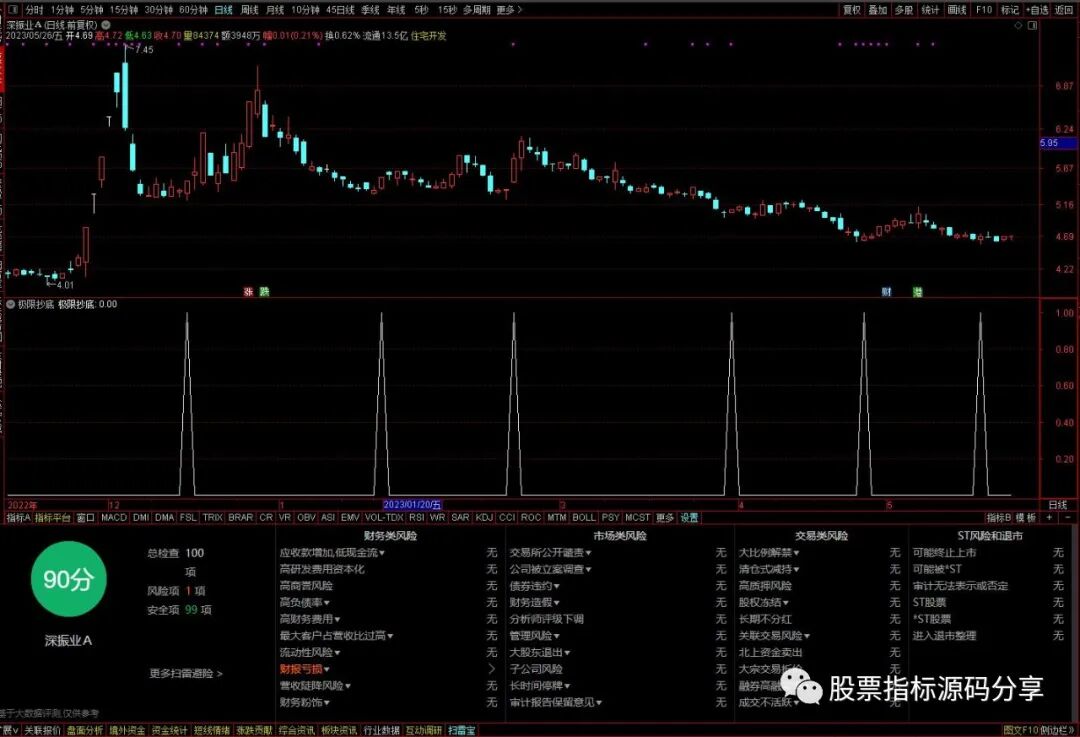Click the window icon before 分时
This screenshot has width=1080, height=737.
pyautogui.click(x=12, y=10)
